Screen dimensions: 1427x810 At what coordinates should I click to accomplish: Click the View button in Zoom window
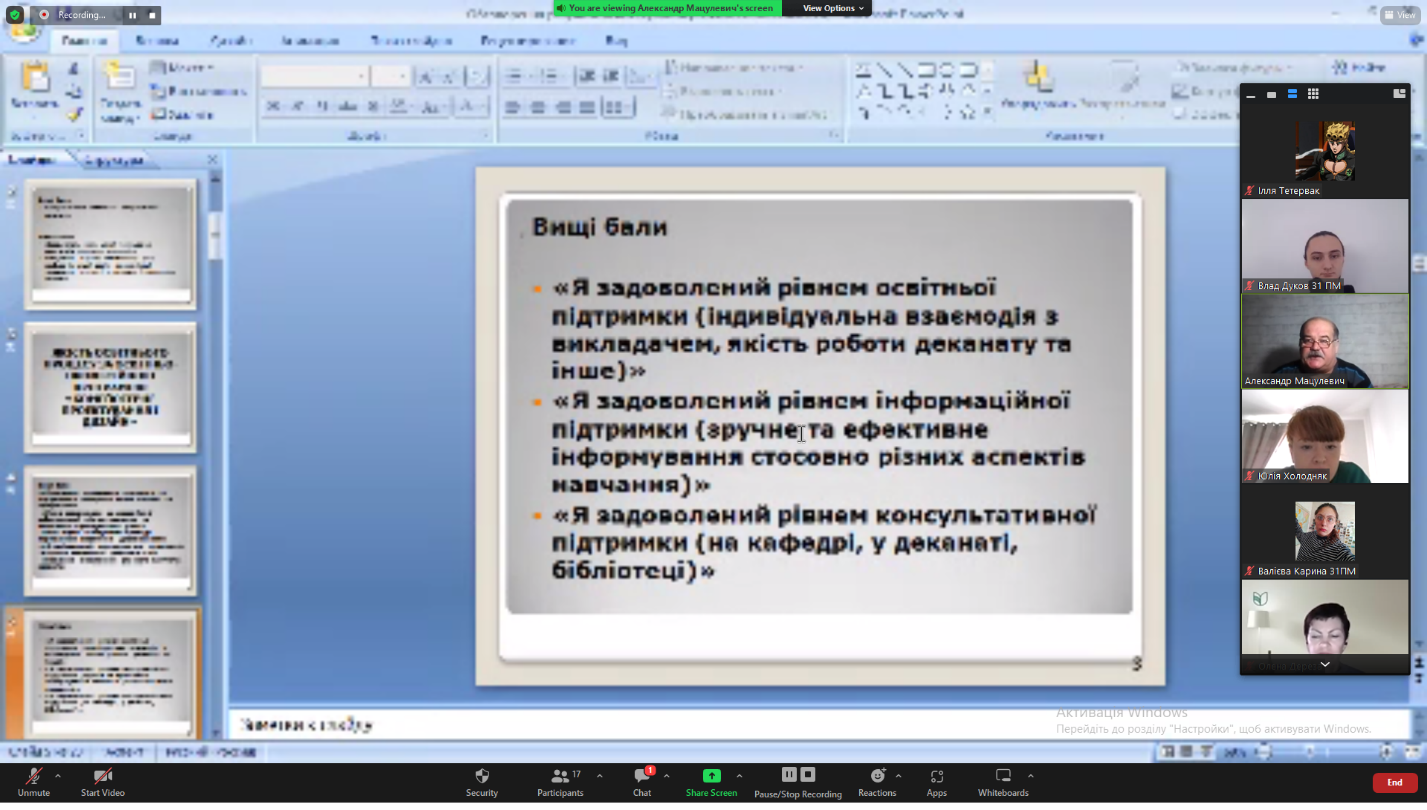[x=1399, y=15]
